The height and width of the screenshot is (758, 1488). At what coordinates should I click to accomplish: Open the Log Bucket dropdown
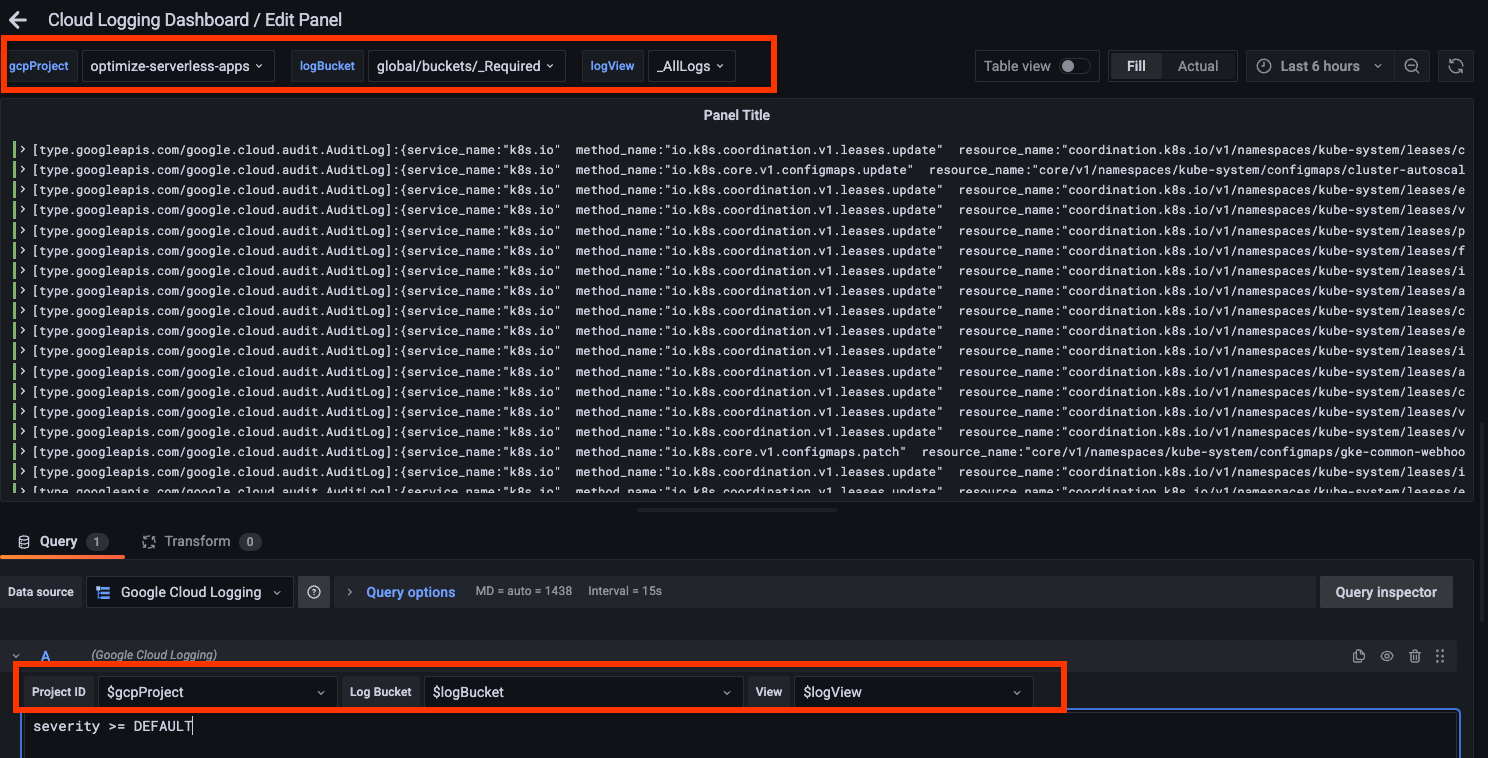click(x=583, y=692)
